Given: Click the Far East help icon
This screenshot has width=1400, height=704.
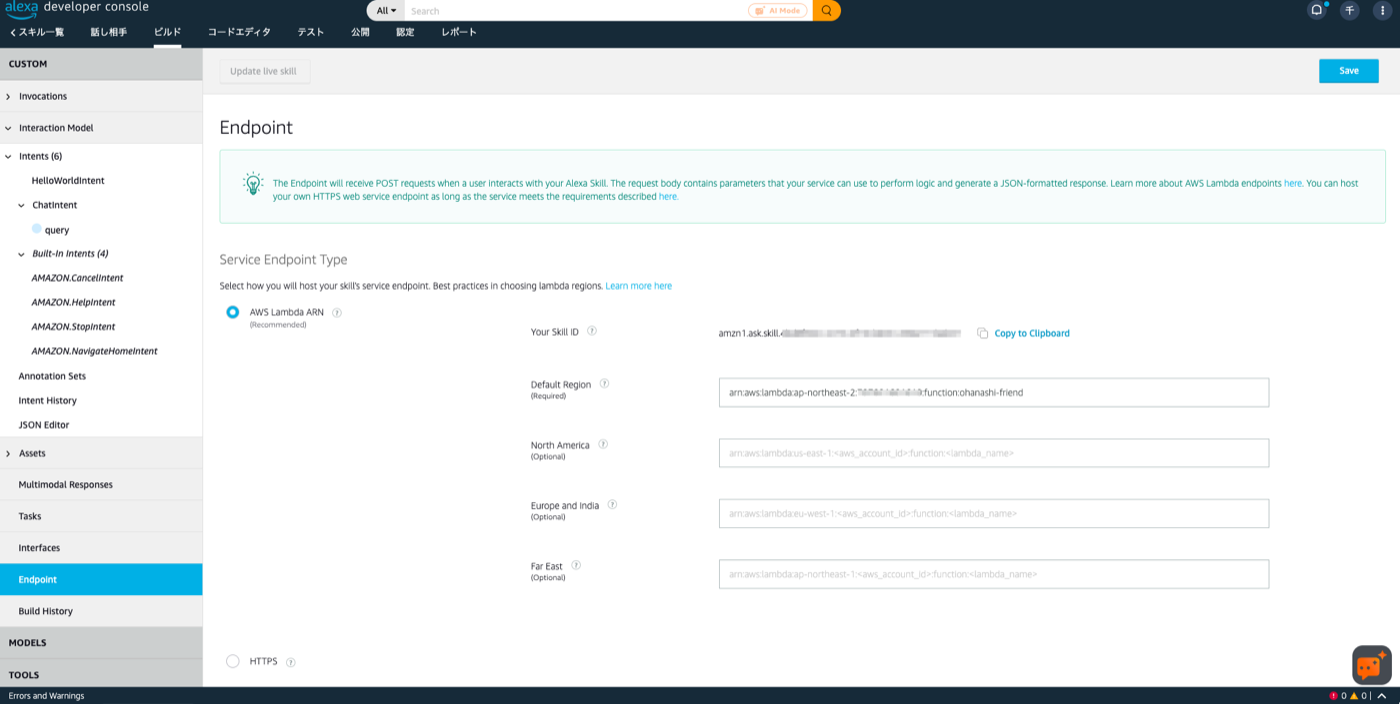Looking at the screenshot, I should (576, 565).
